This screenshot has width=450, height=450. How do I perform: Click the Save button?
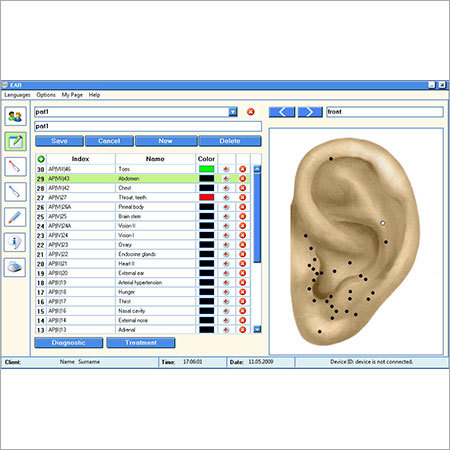pyautogui.click(x=59, y=141)
